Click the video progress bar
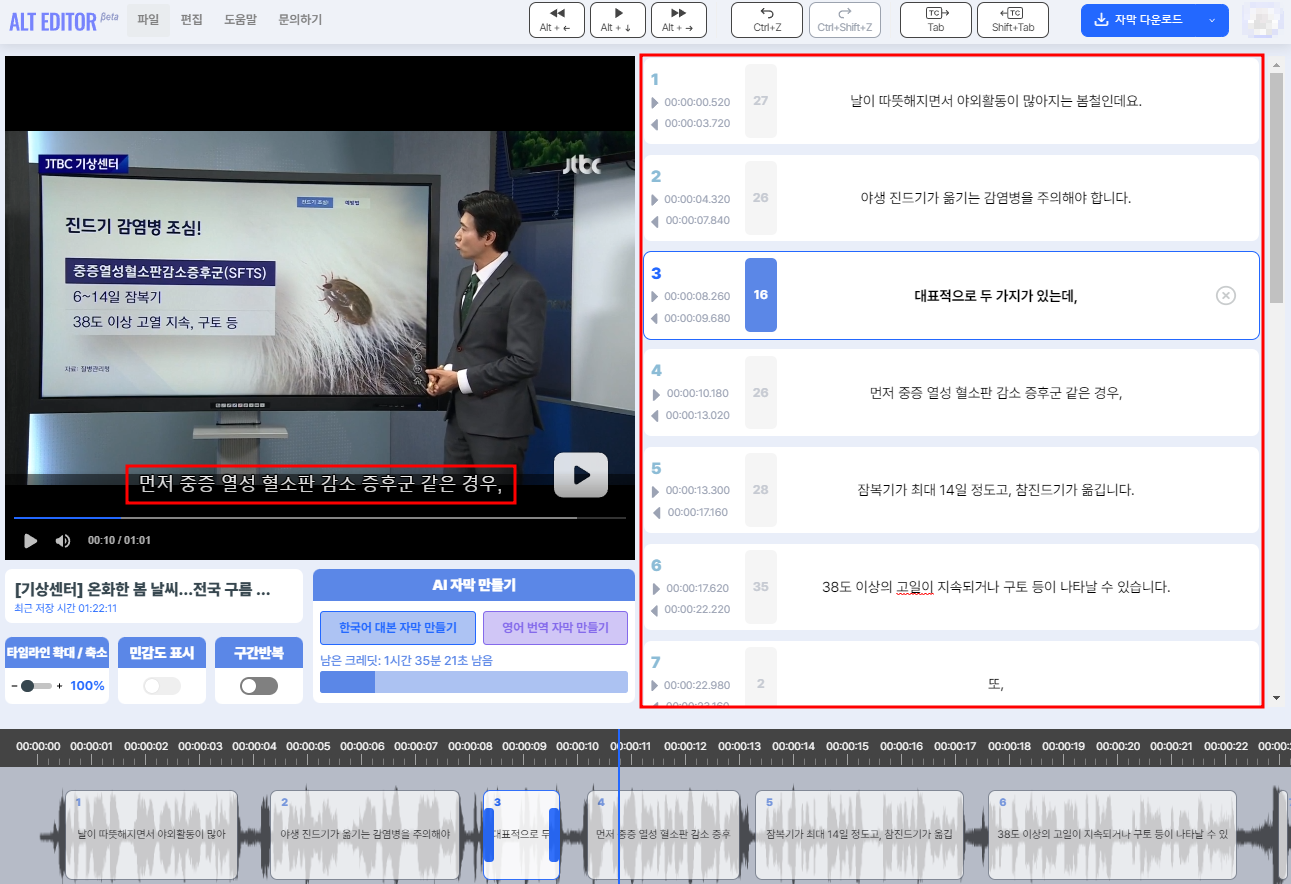The width and height of the screenshot is (1291, 884). coord(320,518)
